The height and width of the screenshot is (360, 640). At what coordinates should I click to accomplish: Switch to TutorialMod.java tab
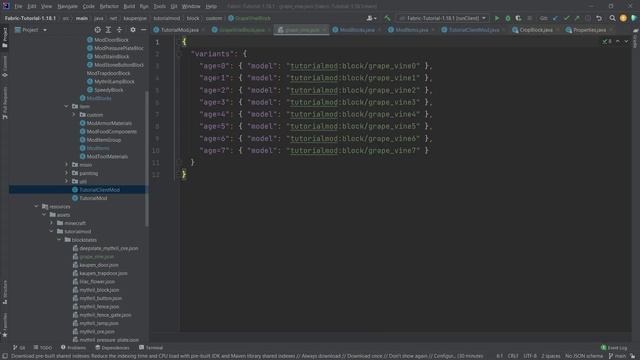[179, 30]
